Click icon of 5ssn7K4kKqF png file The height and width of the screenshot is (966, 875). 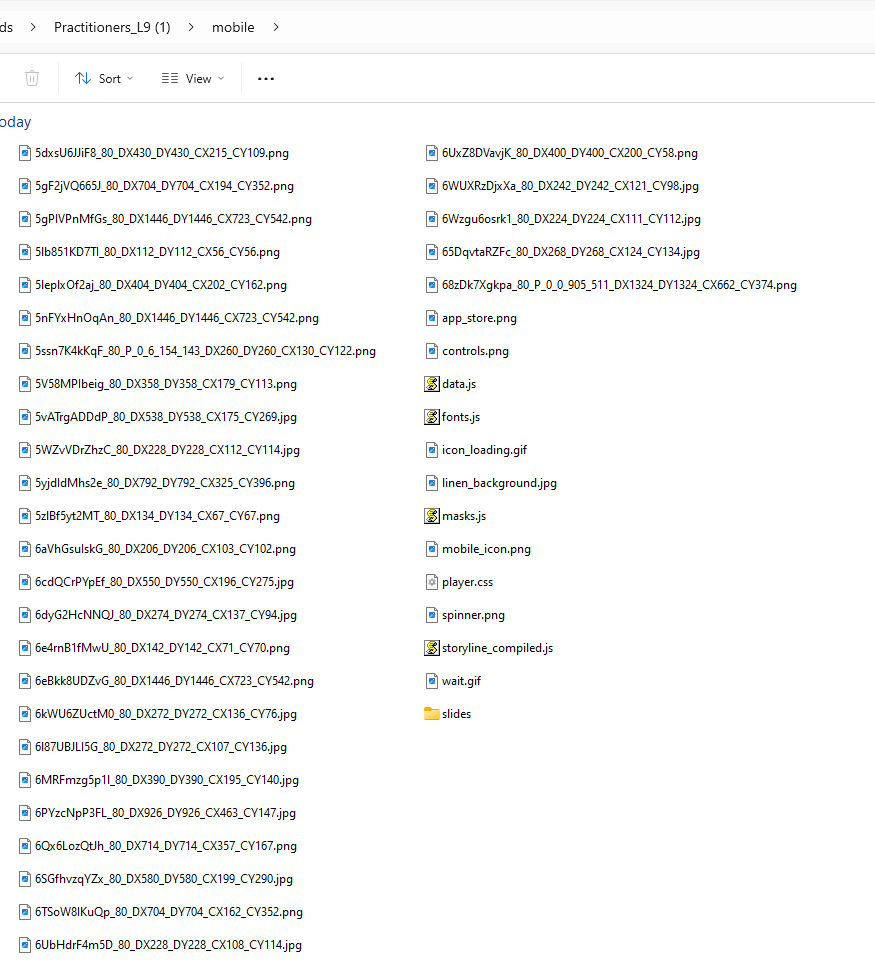tap(25, 351)
